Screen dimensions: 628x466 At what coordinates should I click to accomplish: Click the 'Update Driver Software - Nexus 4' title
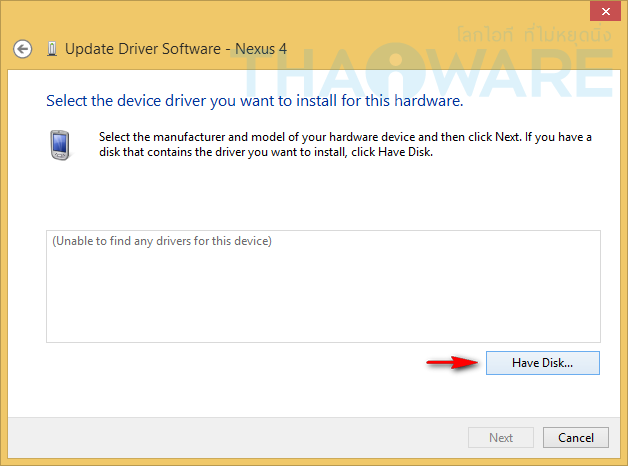pyautogui.click(x=165, y=48)
